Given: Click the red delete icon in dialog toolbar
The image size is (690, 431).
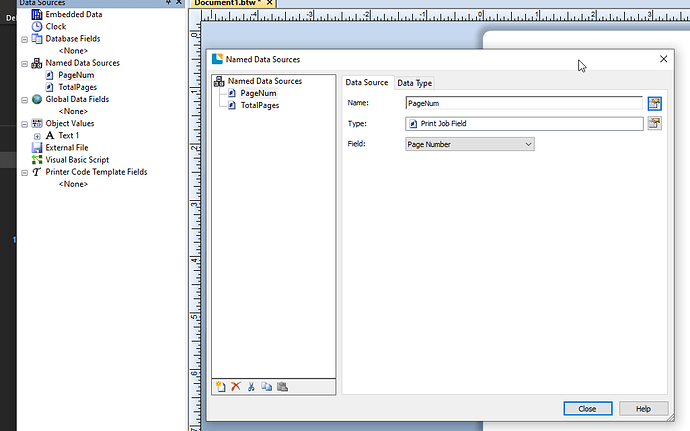Looking at the screenshot, I should pos(236,387).
